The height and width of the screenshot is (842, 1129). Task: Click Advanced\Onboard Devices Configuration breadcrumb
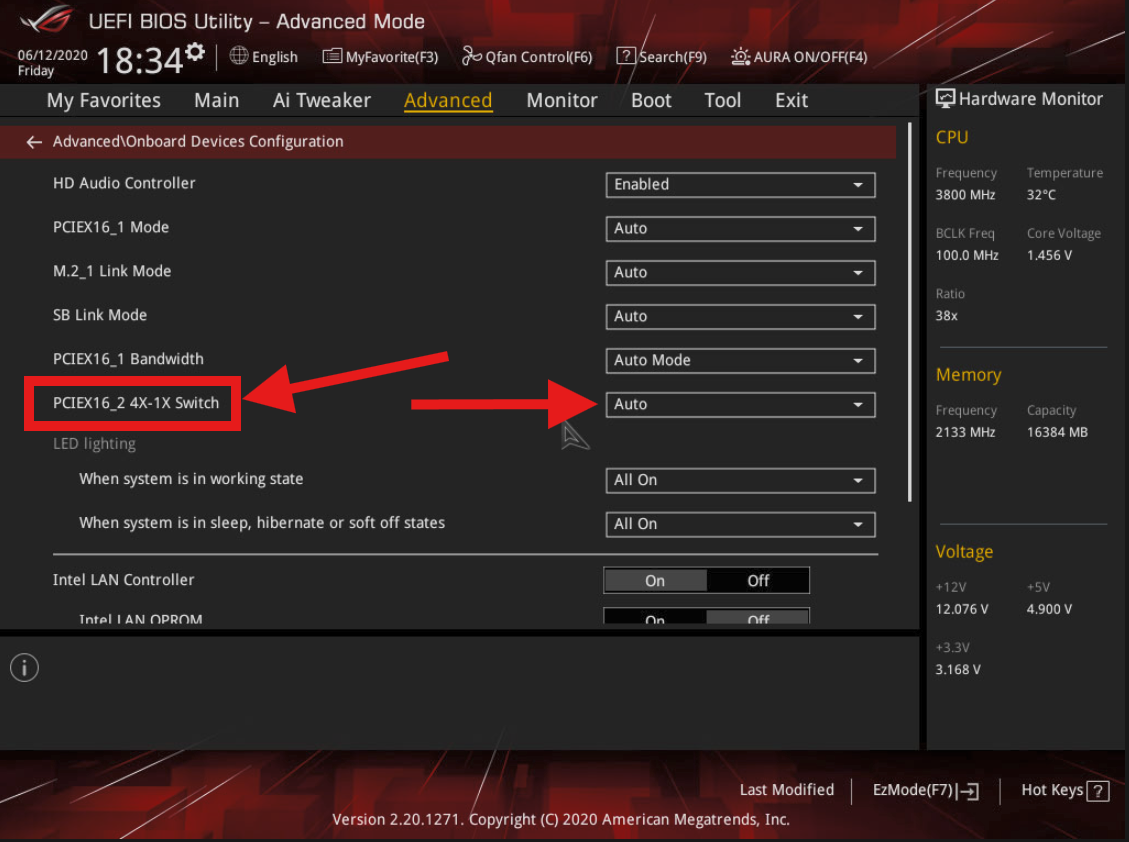[x=198, y=141]
